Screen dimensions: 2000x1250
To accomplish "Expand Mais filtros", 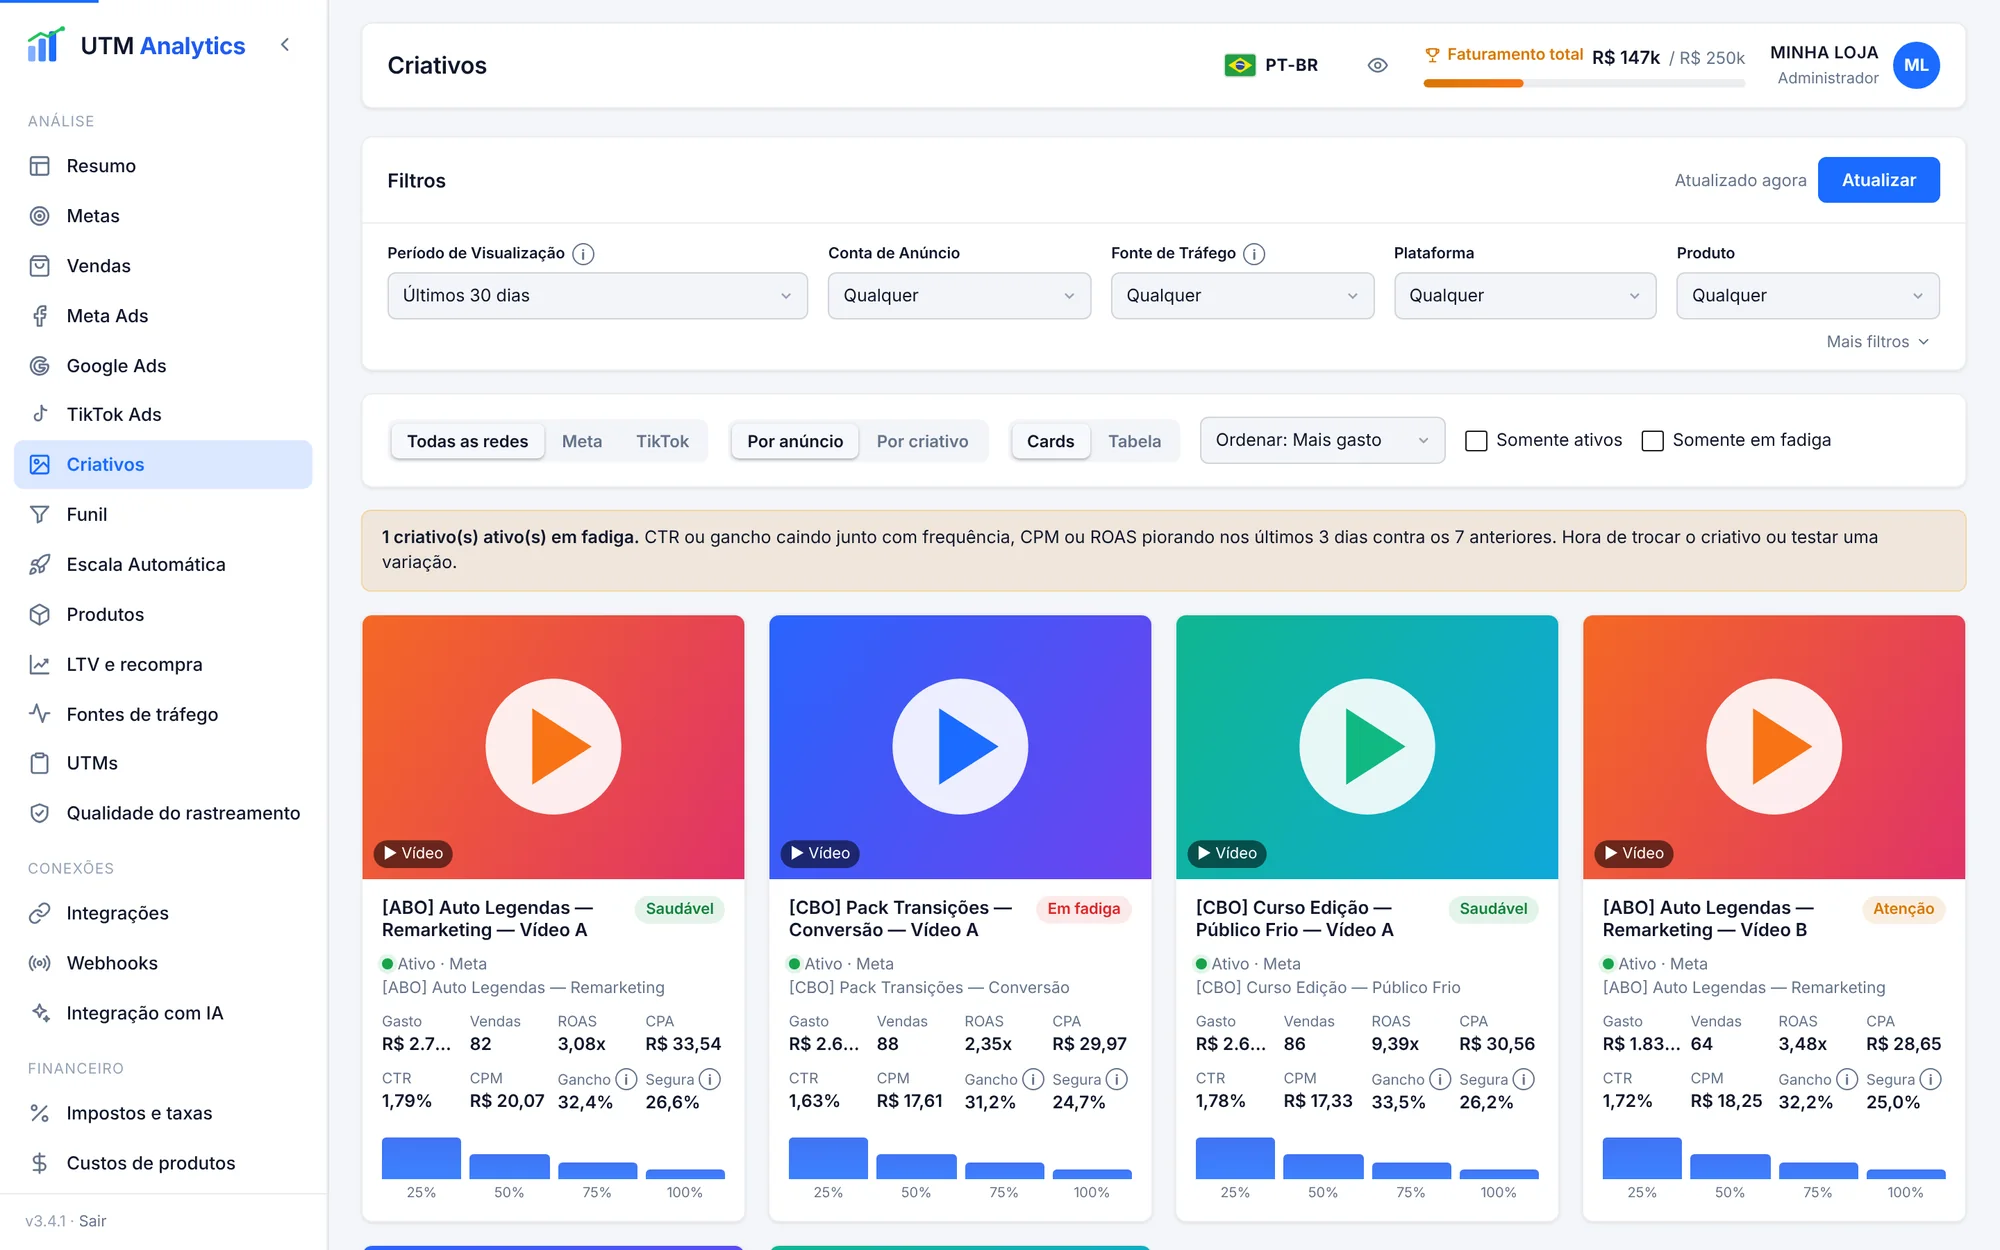I will [1877, 342].
